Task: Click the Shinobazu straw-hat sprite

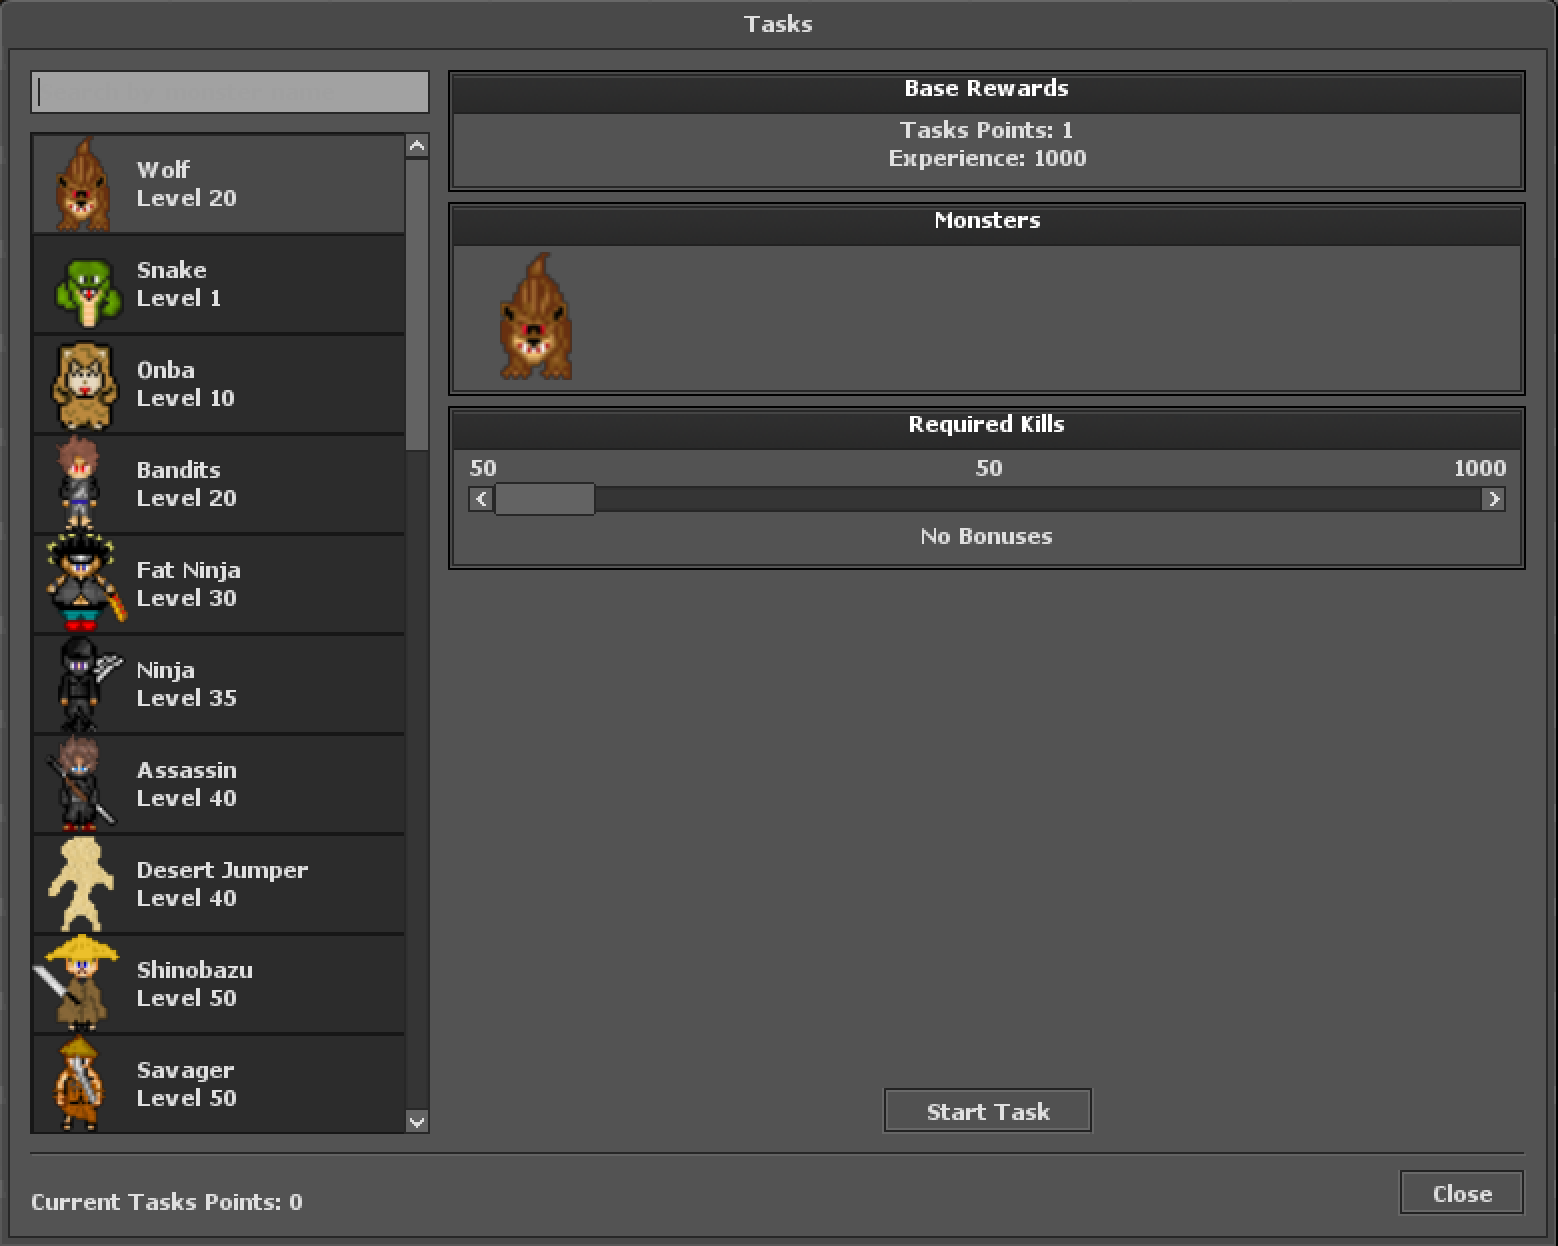Action: point(78,984)
